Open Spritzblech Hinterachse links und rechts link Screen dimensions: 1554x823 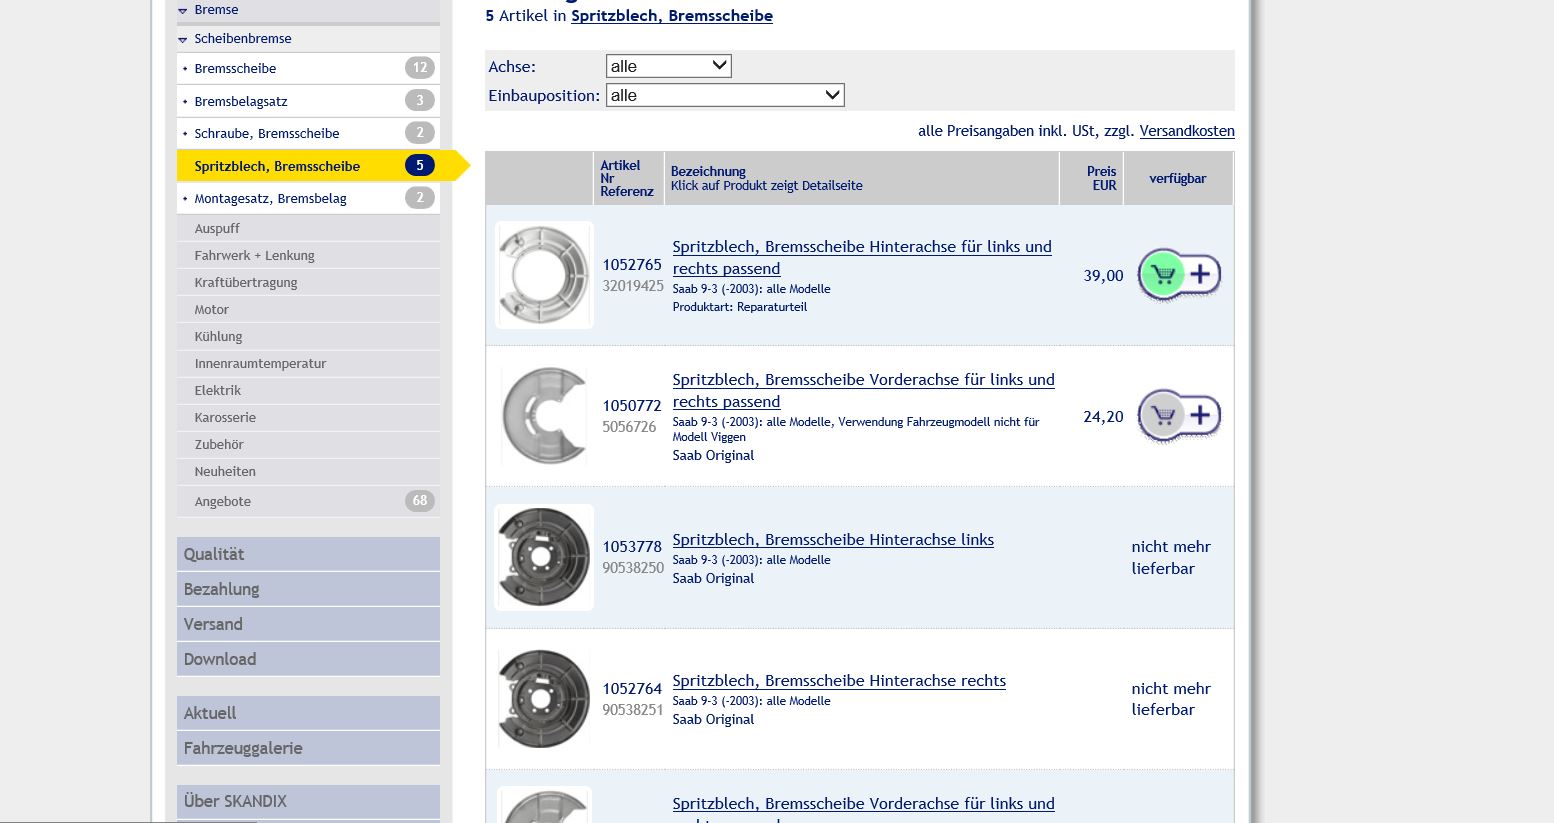click(x=862, y=257)
